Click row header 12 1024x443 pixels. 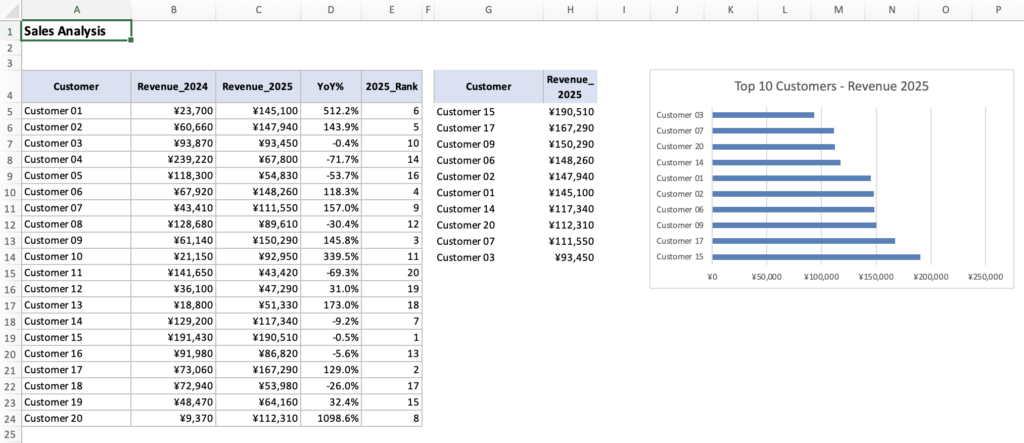pos(9,224)
